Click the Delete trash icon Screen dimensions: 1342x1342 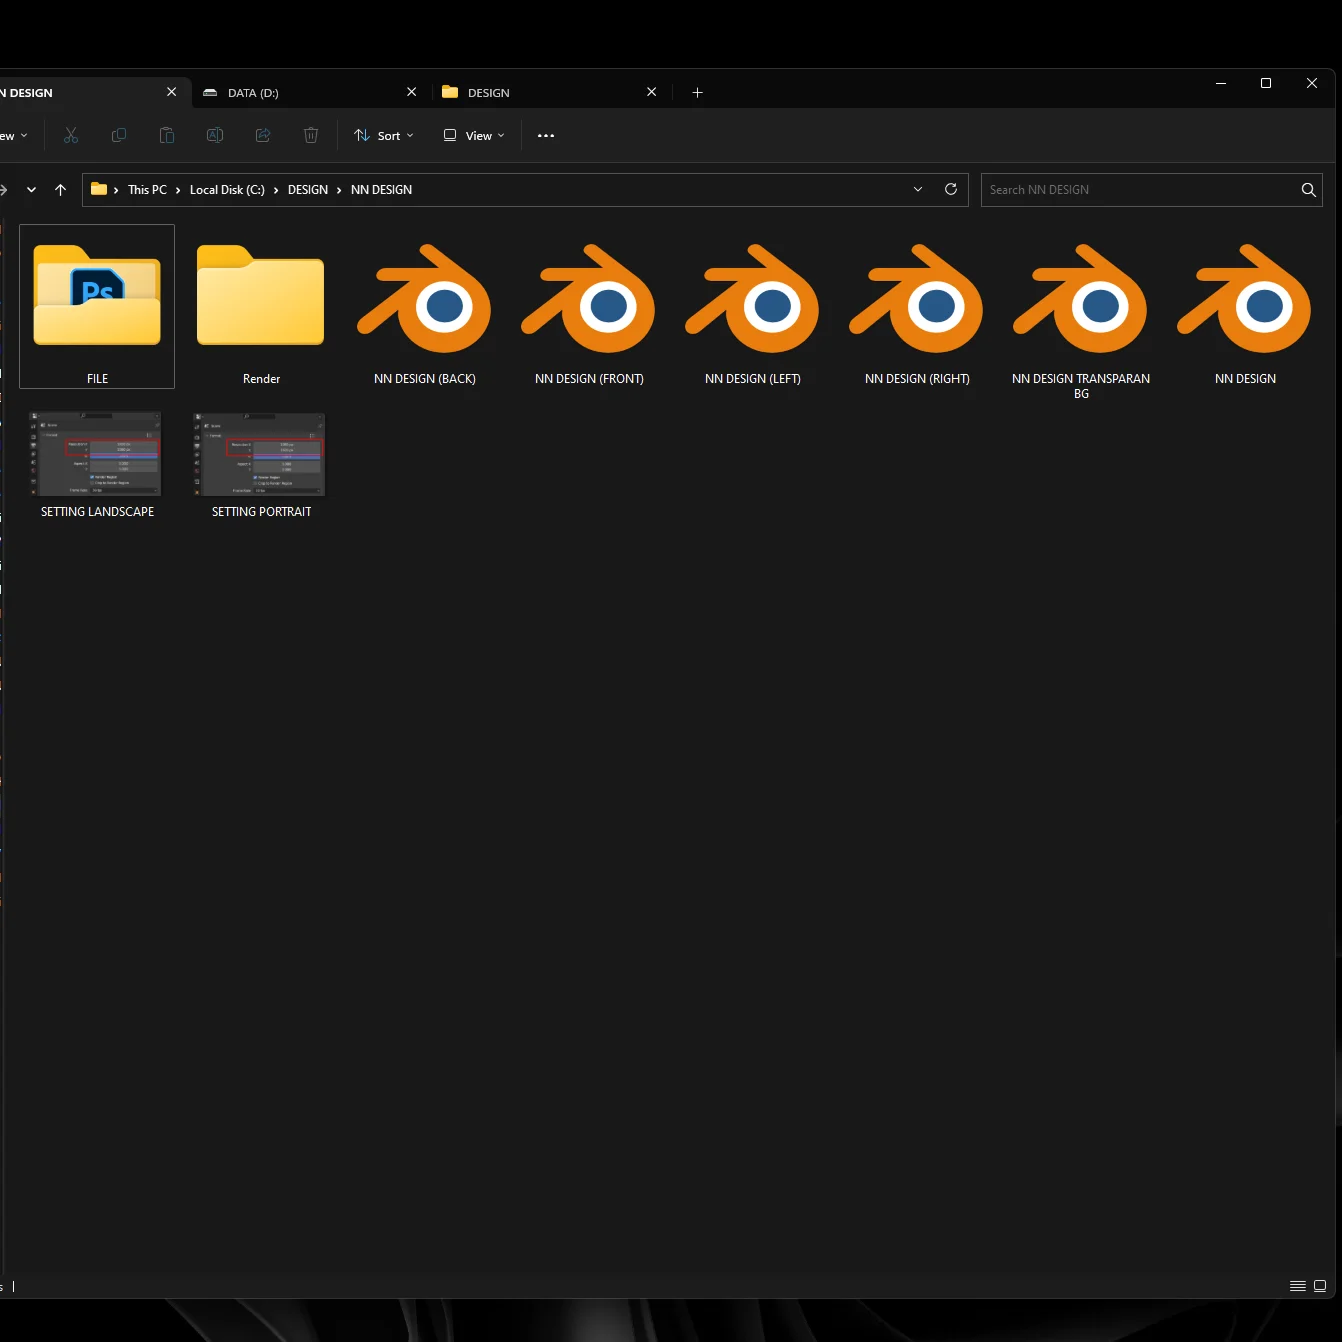311,135
